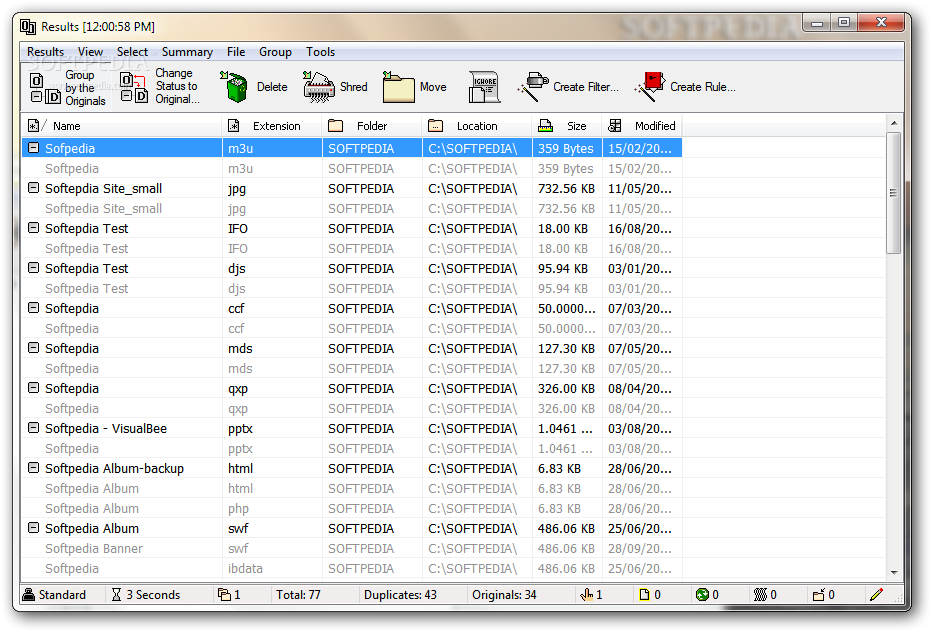Click the Create Rule... label
Screen dimensions: 932x632
pyautogui.click(x=703, y=87)
